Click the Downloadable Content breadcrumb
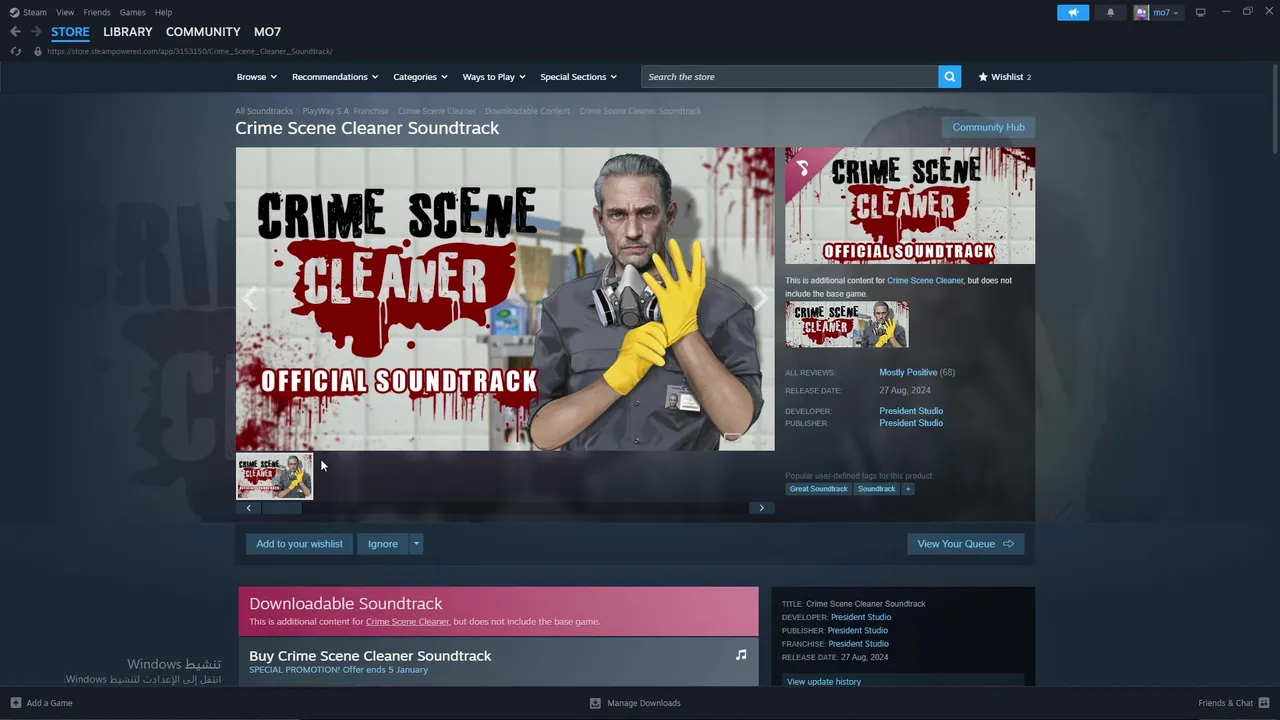This screenshot has height=720, width=1280. (527, 111)
